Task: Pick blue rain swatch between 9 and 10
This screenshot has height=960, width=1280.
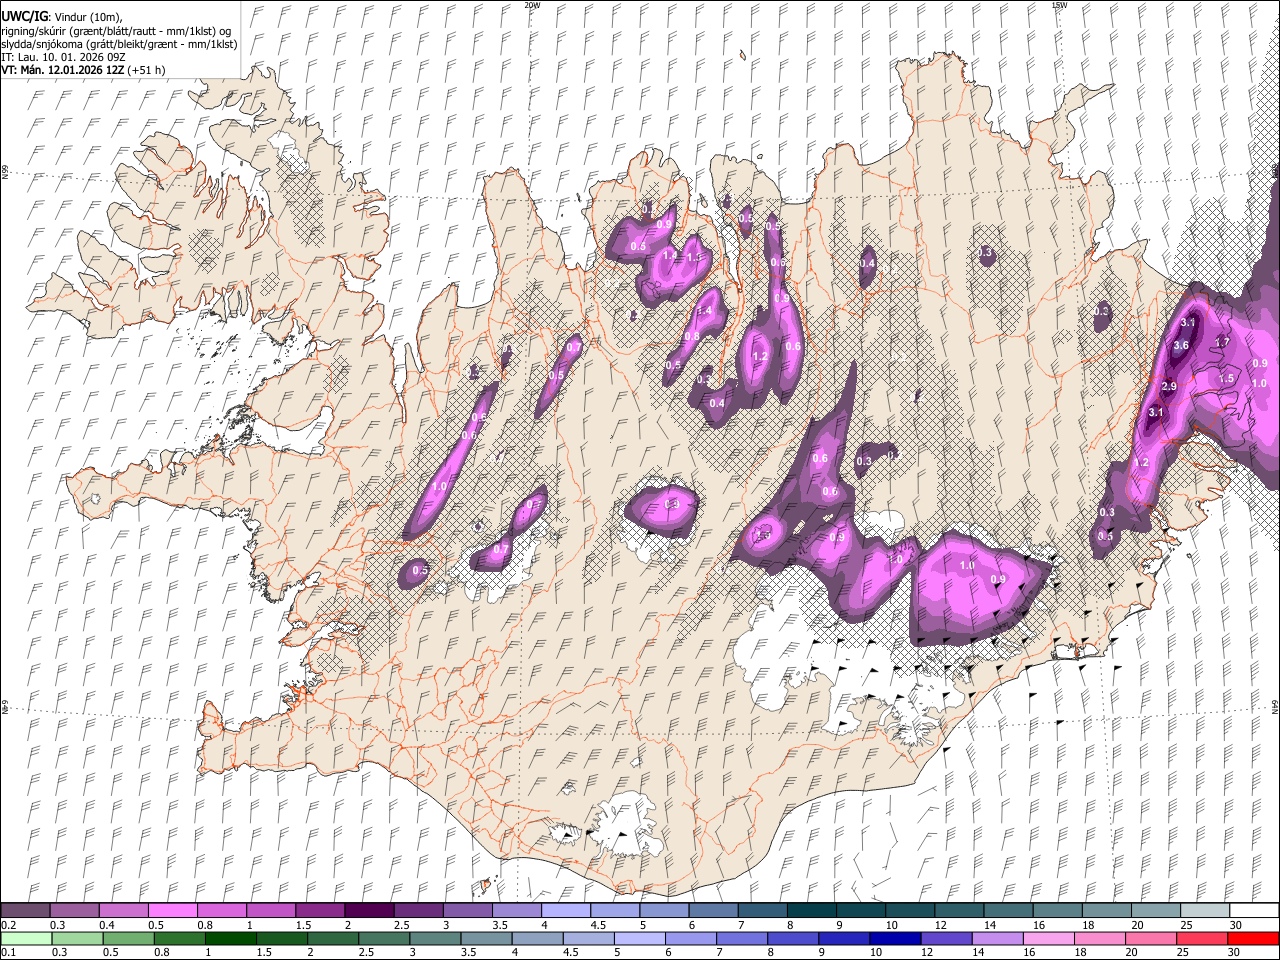Action: coord(844,939)
